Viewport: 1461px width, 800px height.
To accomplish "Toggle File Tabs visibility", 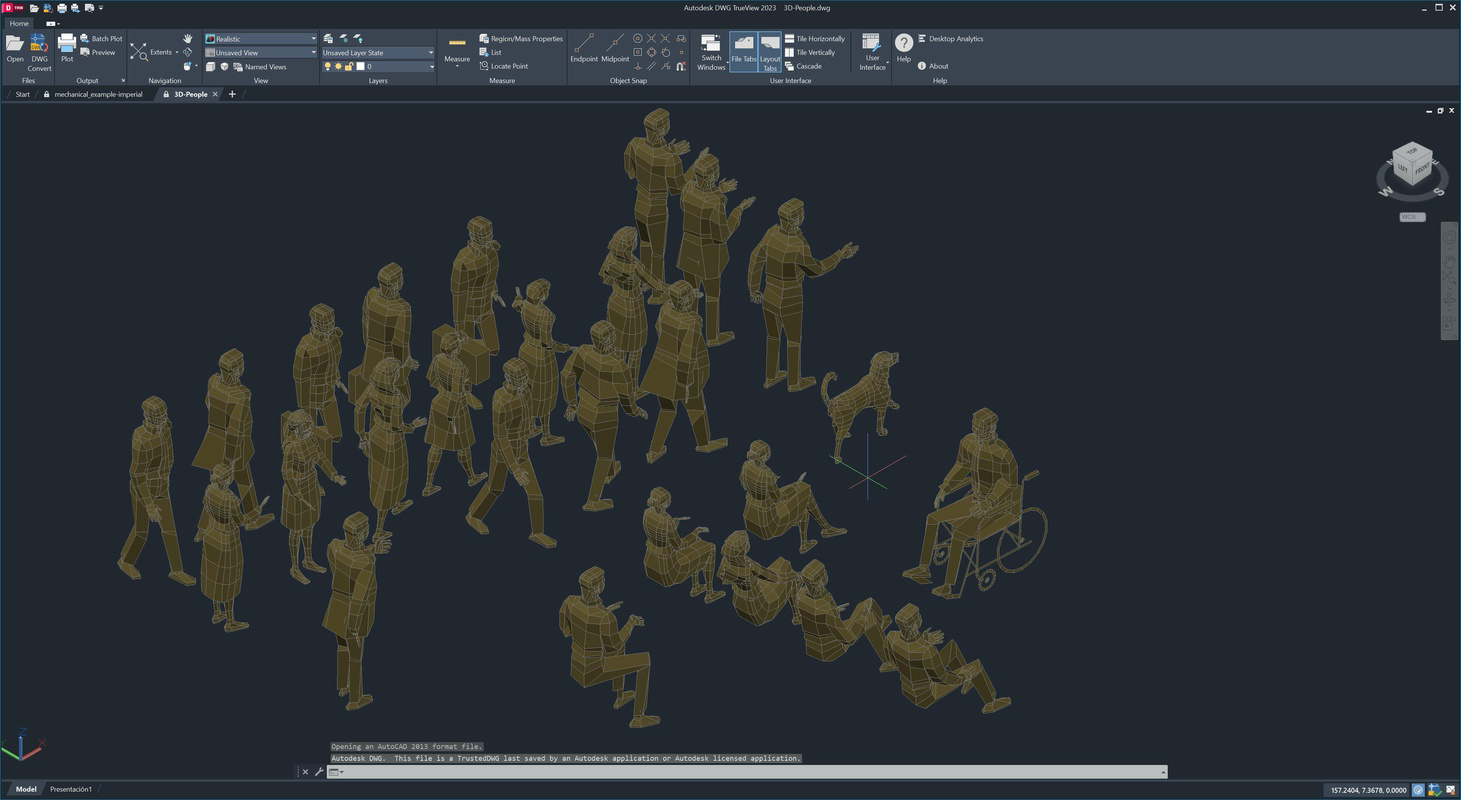I will tap(744, 48).
